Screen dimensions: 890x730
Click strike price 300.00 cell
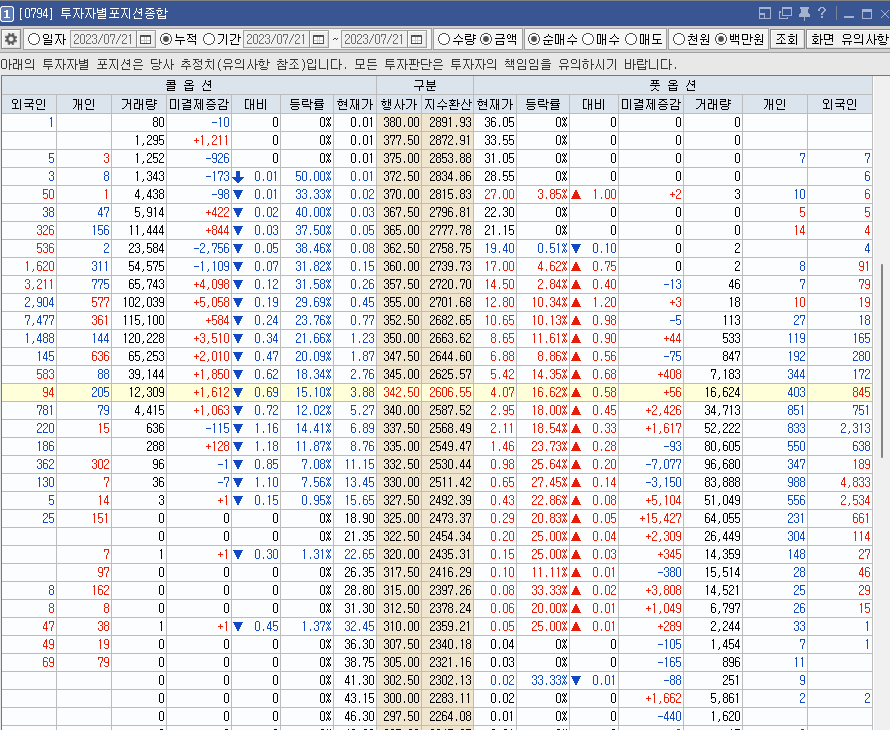point(401,698)
